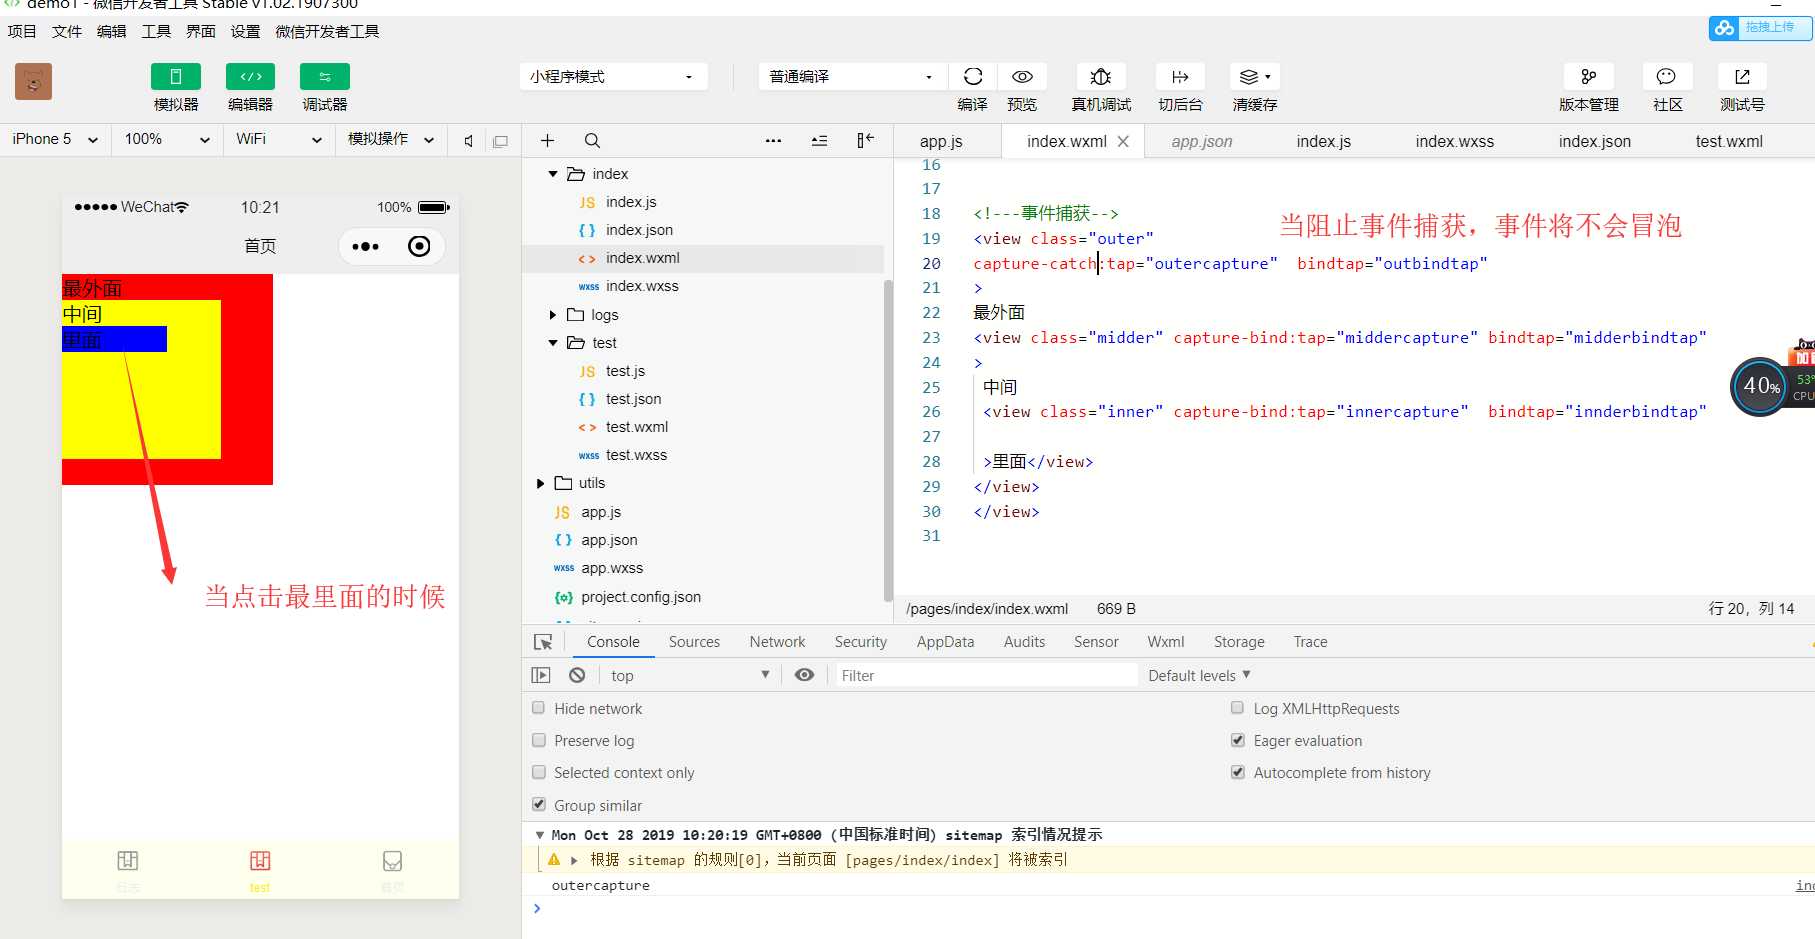The width and height of the screenshot is (1815, 939).
Task: Toggle Hide network checkbox
Action: click(539, 708)
